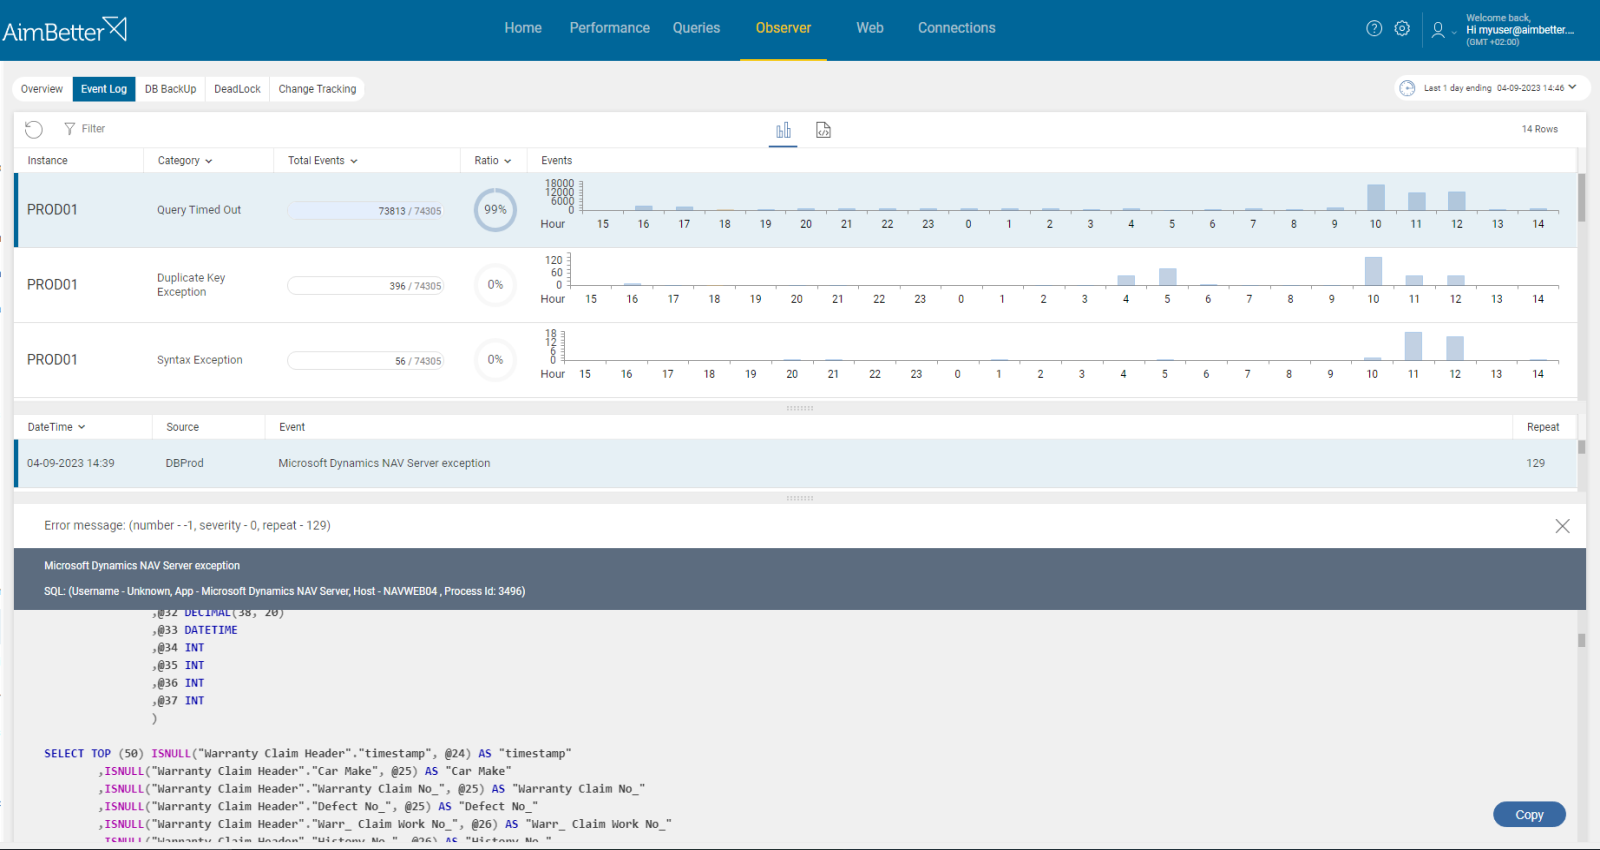Click the Repeat column header
Screen dimensions: 1600x850
(x=1543, y=427)
